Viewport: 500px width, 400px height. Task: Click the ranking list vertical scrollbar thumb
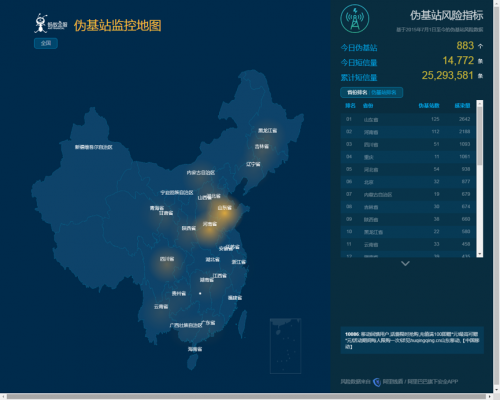480,136
